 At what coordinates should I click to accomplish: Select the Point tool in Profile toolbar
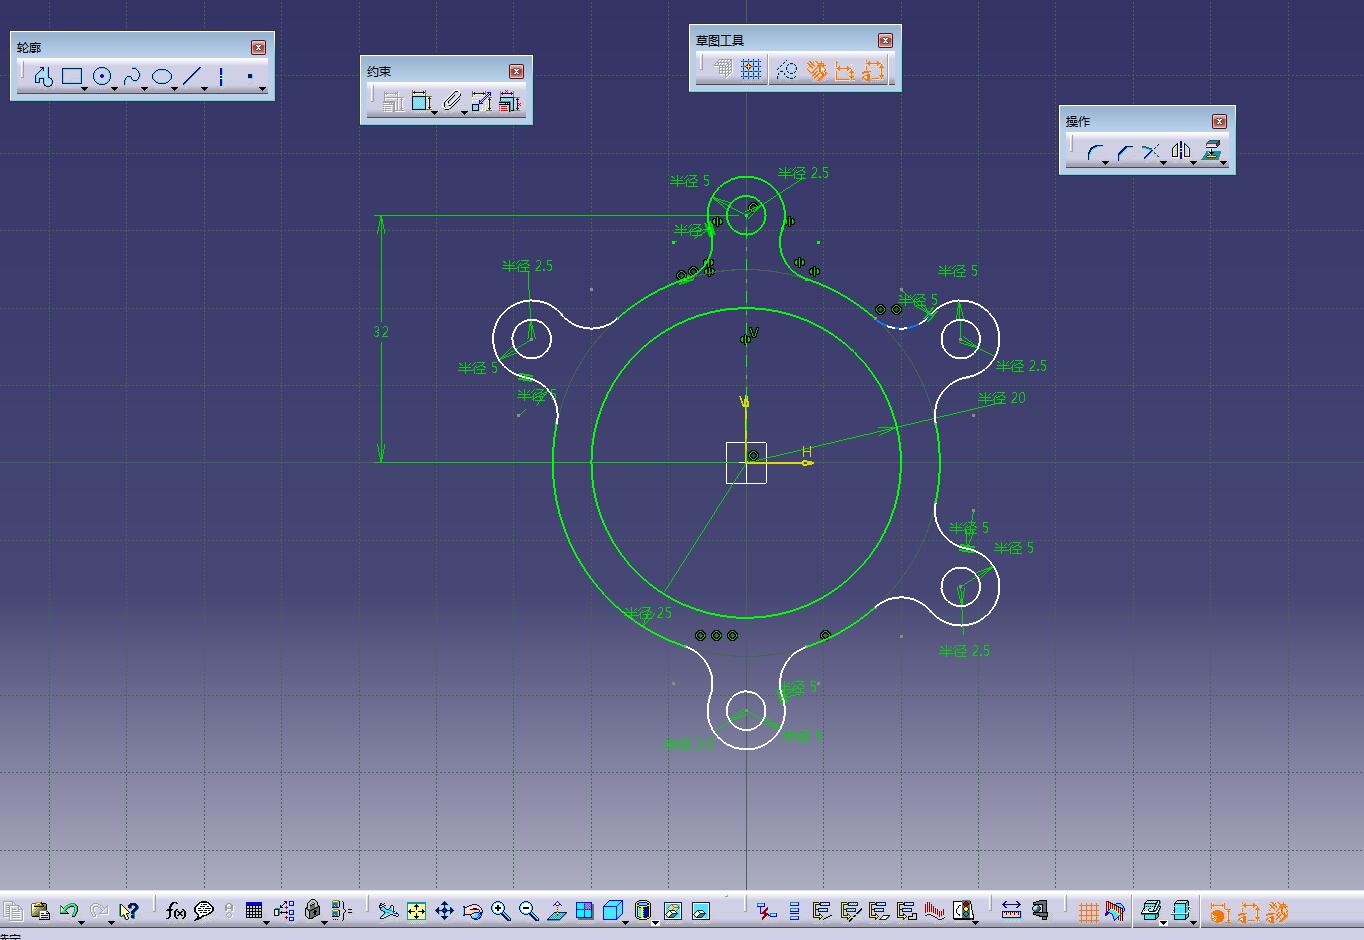click(250, 77)
